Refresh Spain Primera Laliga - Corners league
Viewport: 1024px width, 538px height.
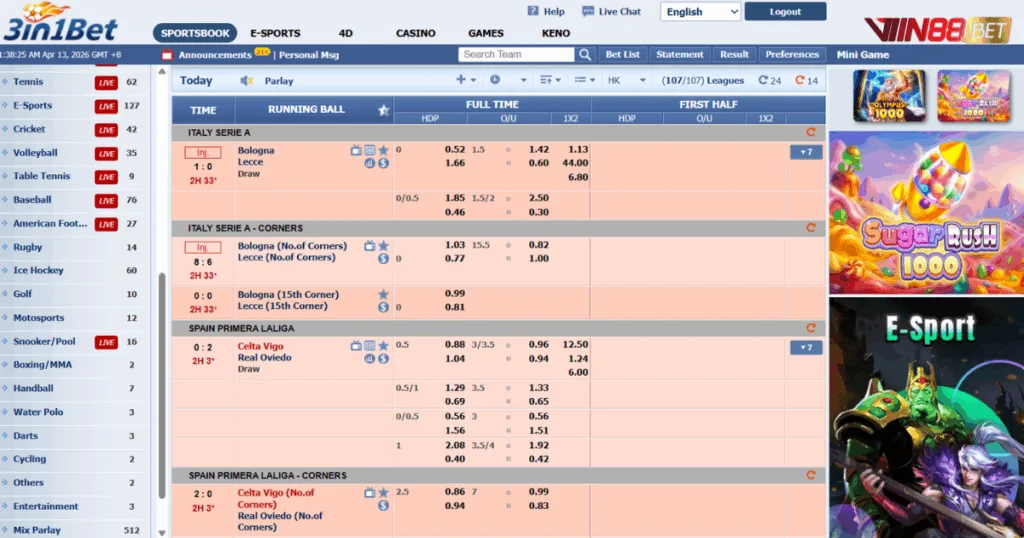point(811,475)
